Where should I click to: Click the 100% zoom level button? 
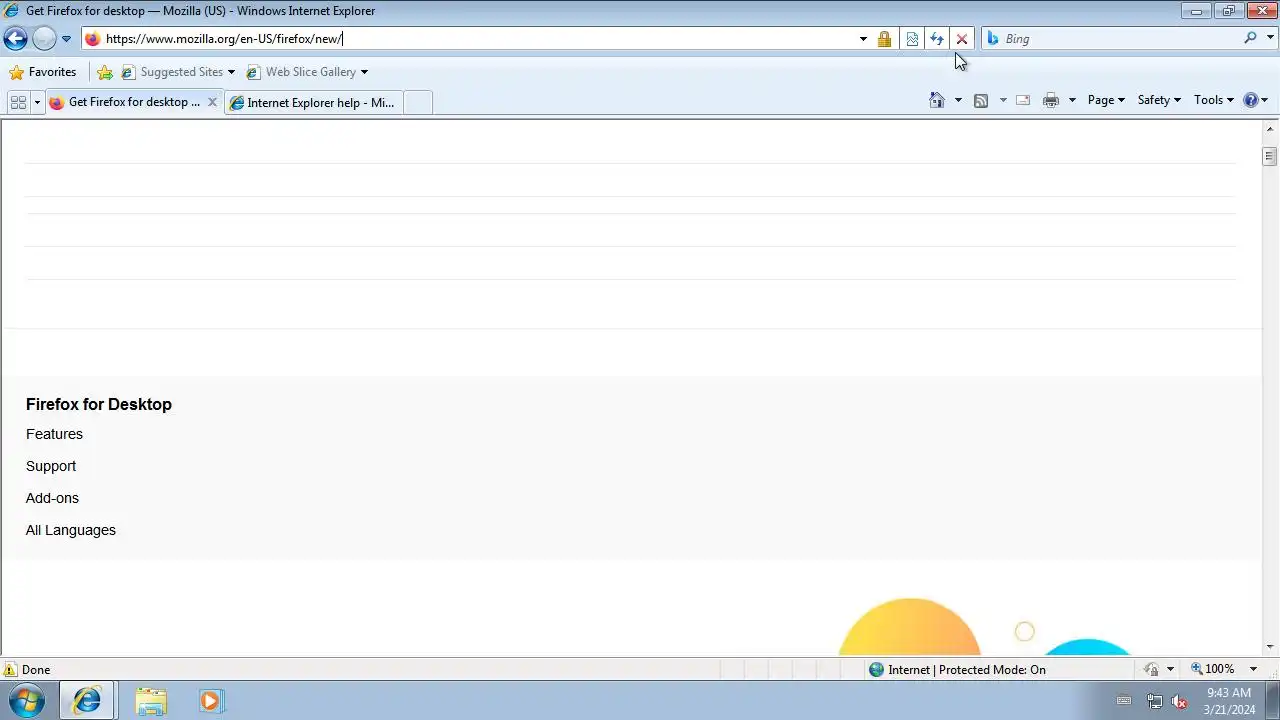(1212, 669)
